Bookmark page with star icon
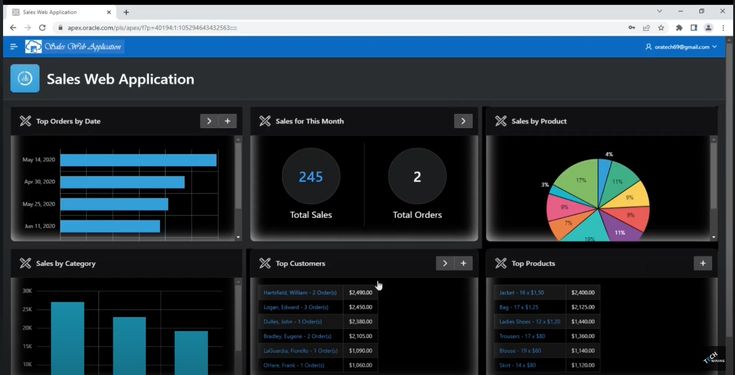This screenshot has width=735, height=375. pyautogui.click(x=661, y=28)
